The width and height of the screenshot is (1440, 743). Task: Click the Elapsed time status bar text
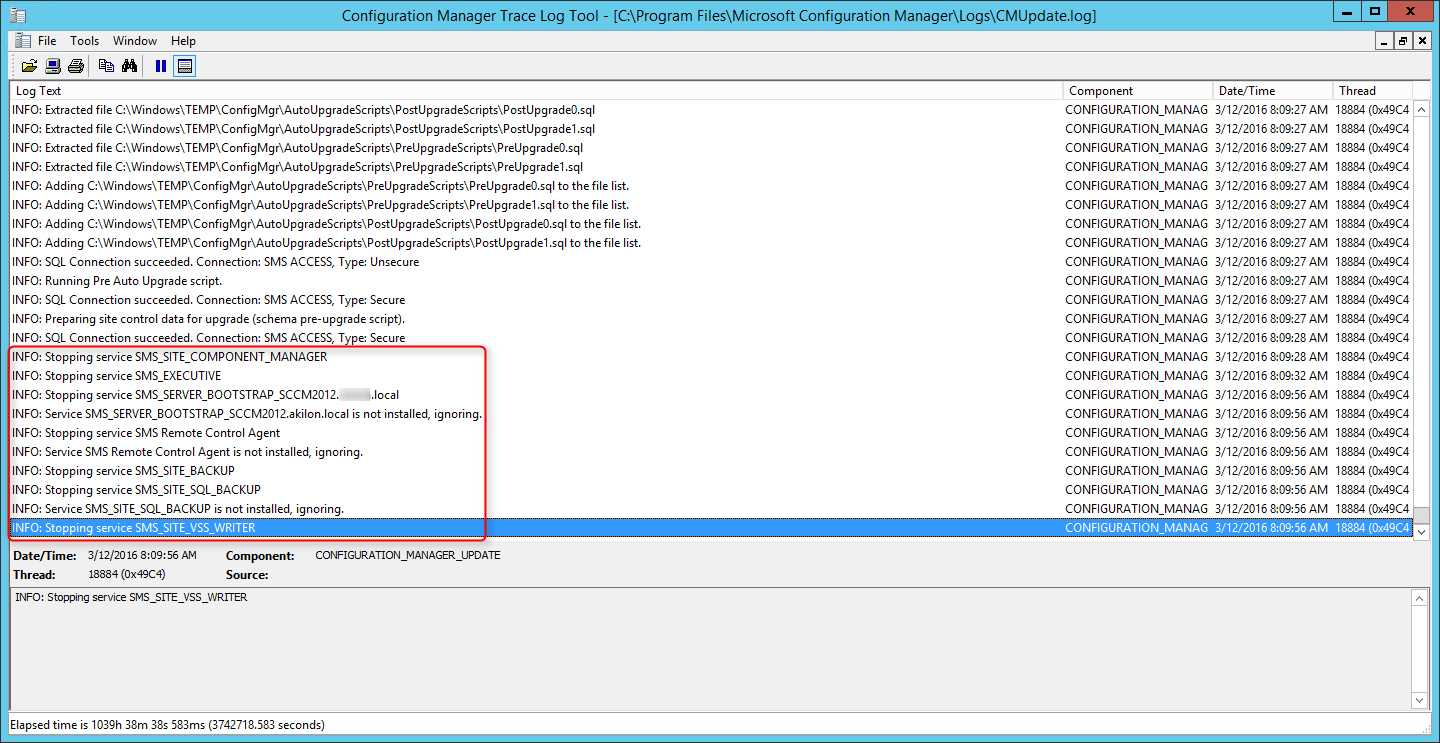pyautogui.click(x=168, y=725)
